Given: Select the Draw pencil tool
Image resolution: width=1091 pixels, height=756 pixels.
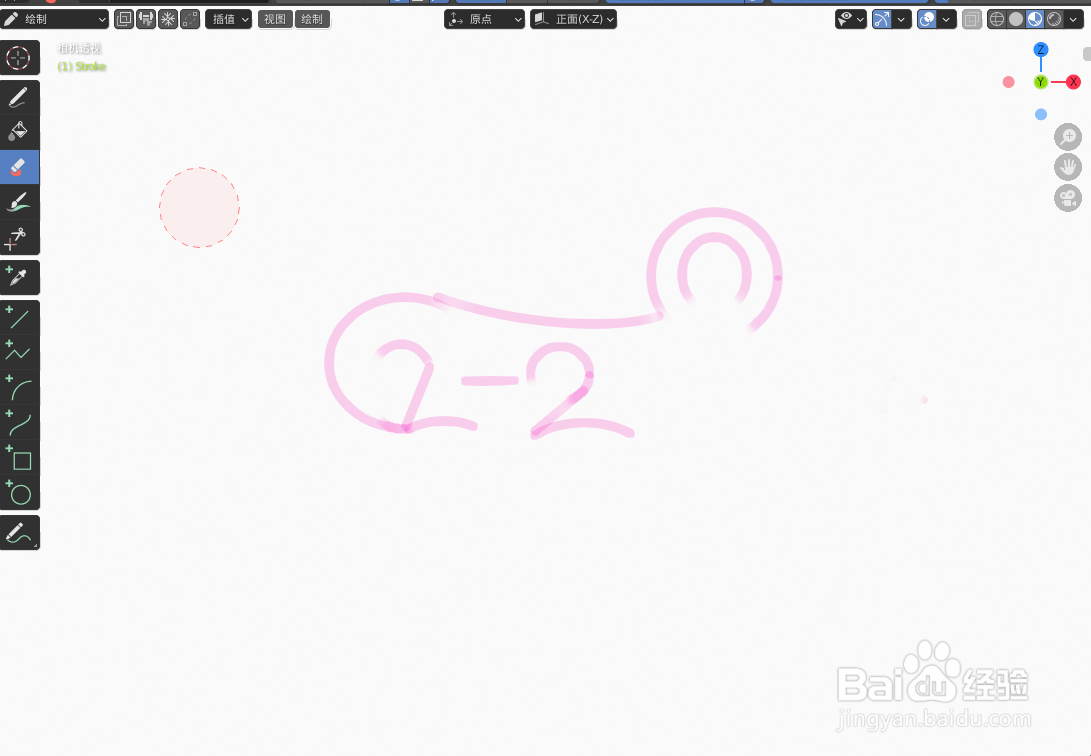Looking at the screenshot, I should click(x=19, y=97).
